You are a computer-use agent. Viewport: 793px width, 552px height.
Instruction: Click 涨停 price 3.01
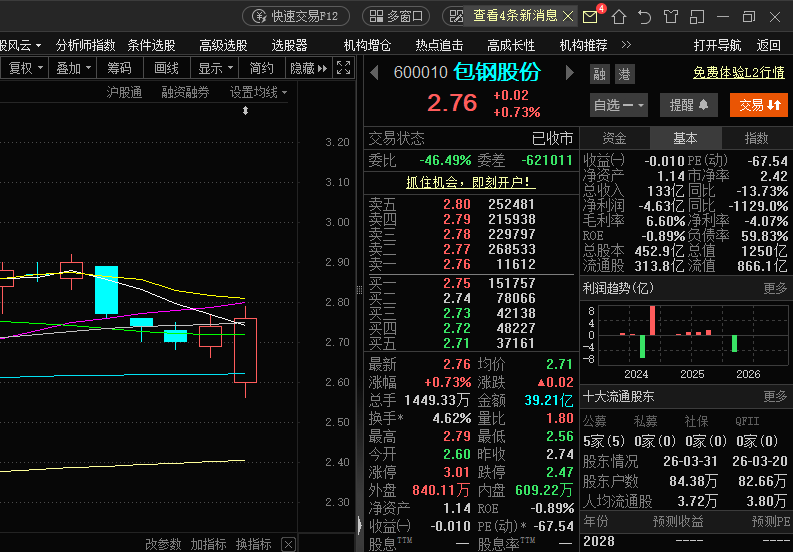click(456, 473)
